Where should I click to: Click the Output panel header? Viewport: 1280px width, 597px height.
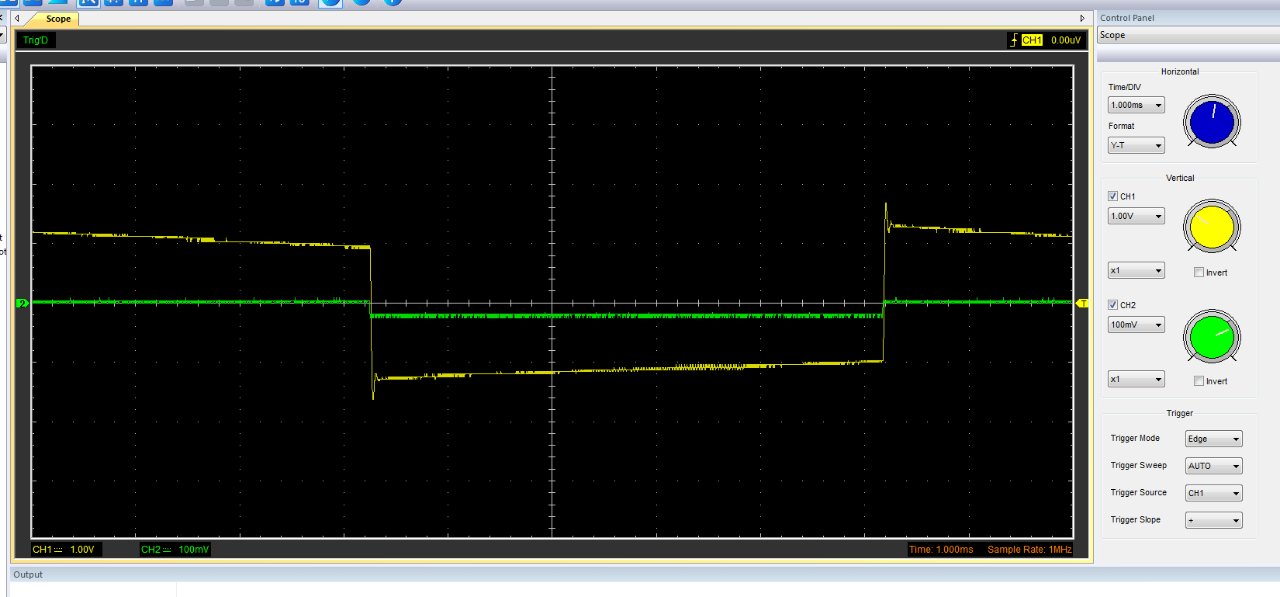(x=28, y=575)
